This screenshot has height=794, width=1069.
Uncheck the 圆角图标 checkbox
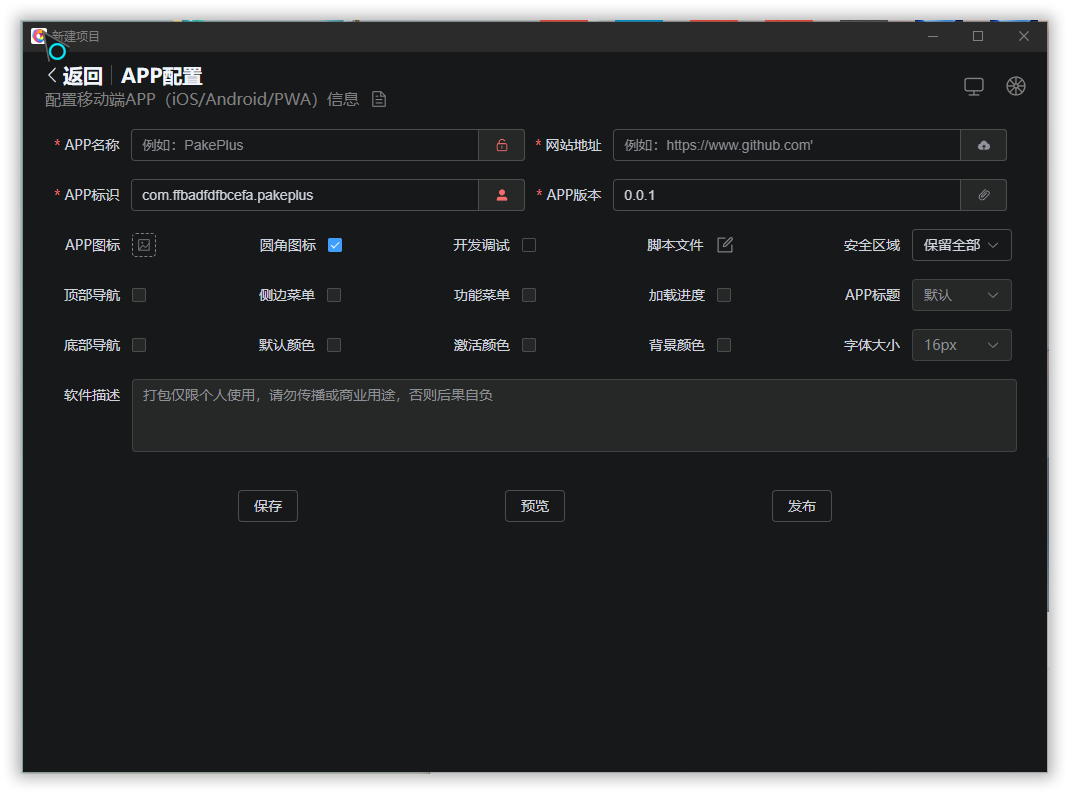coord(335,245)
